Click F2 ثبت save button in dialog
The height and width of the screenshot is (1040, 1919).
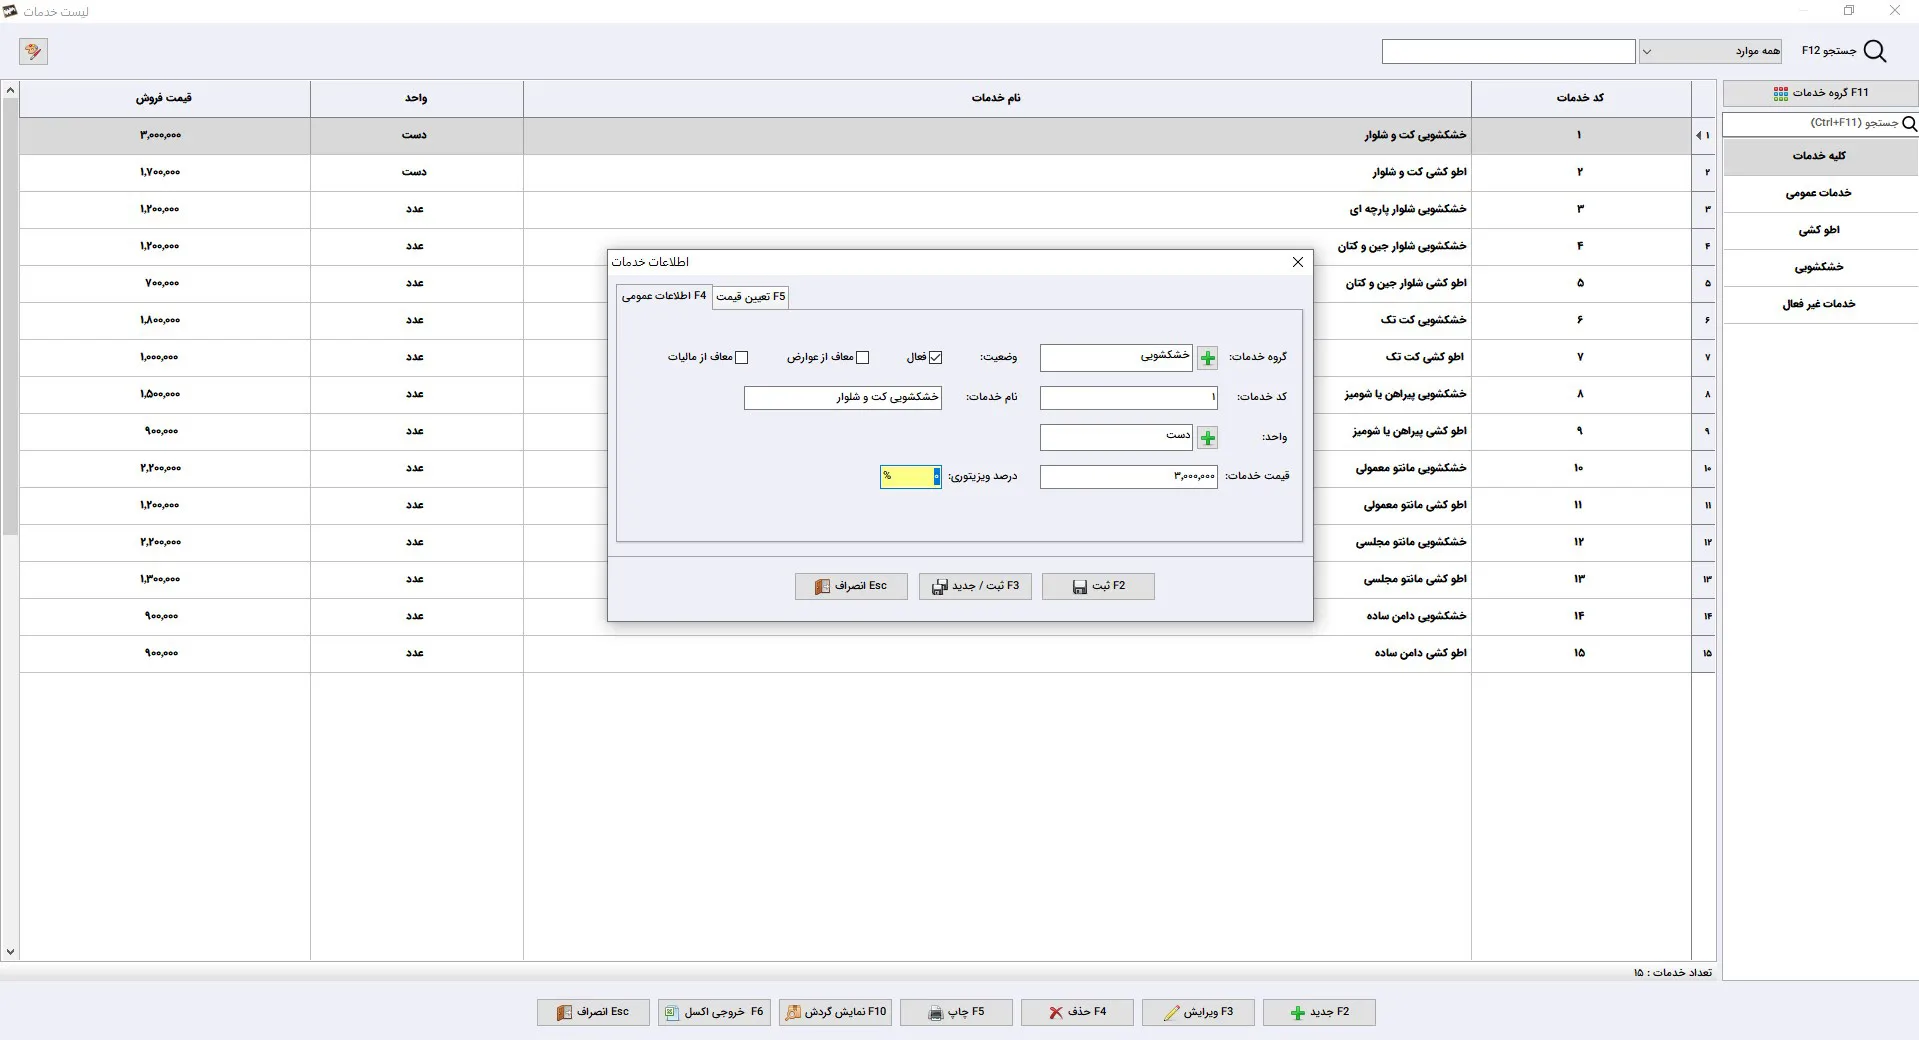tap(1098, 586)
